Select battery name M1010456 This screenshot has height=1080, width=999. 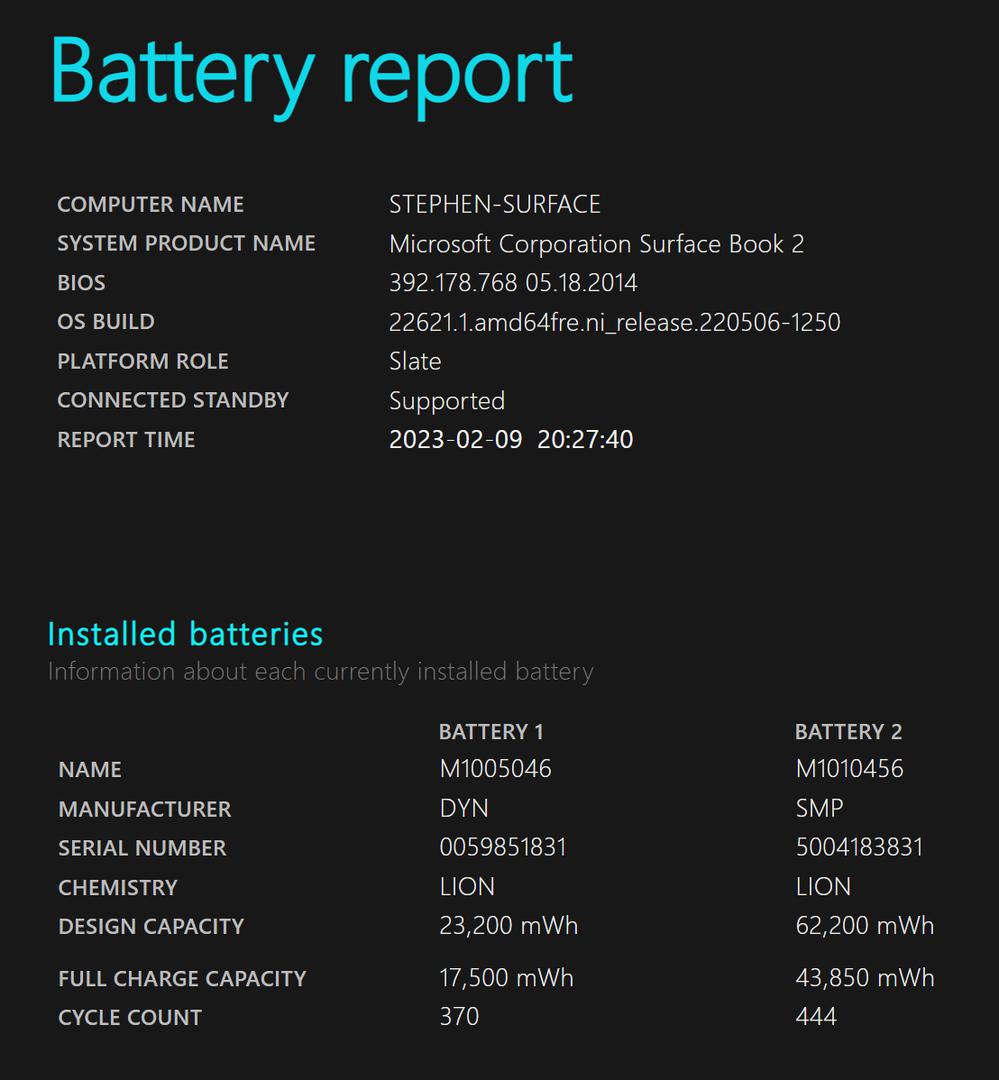click(849, 769)
